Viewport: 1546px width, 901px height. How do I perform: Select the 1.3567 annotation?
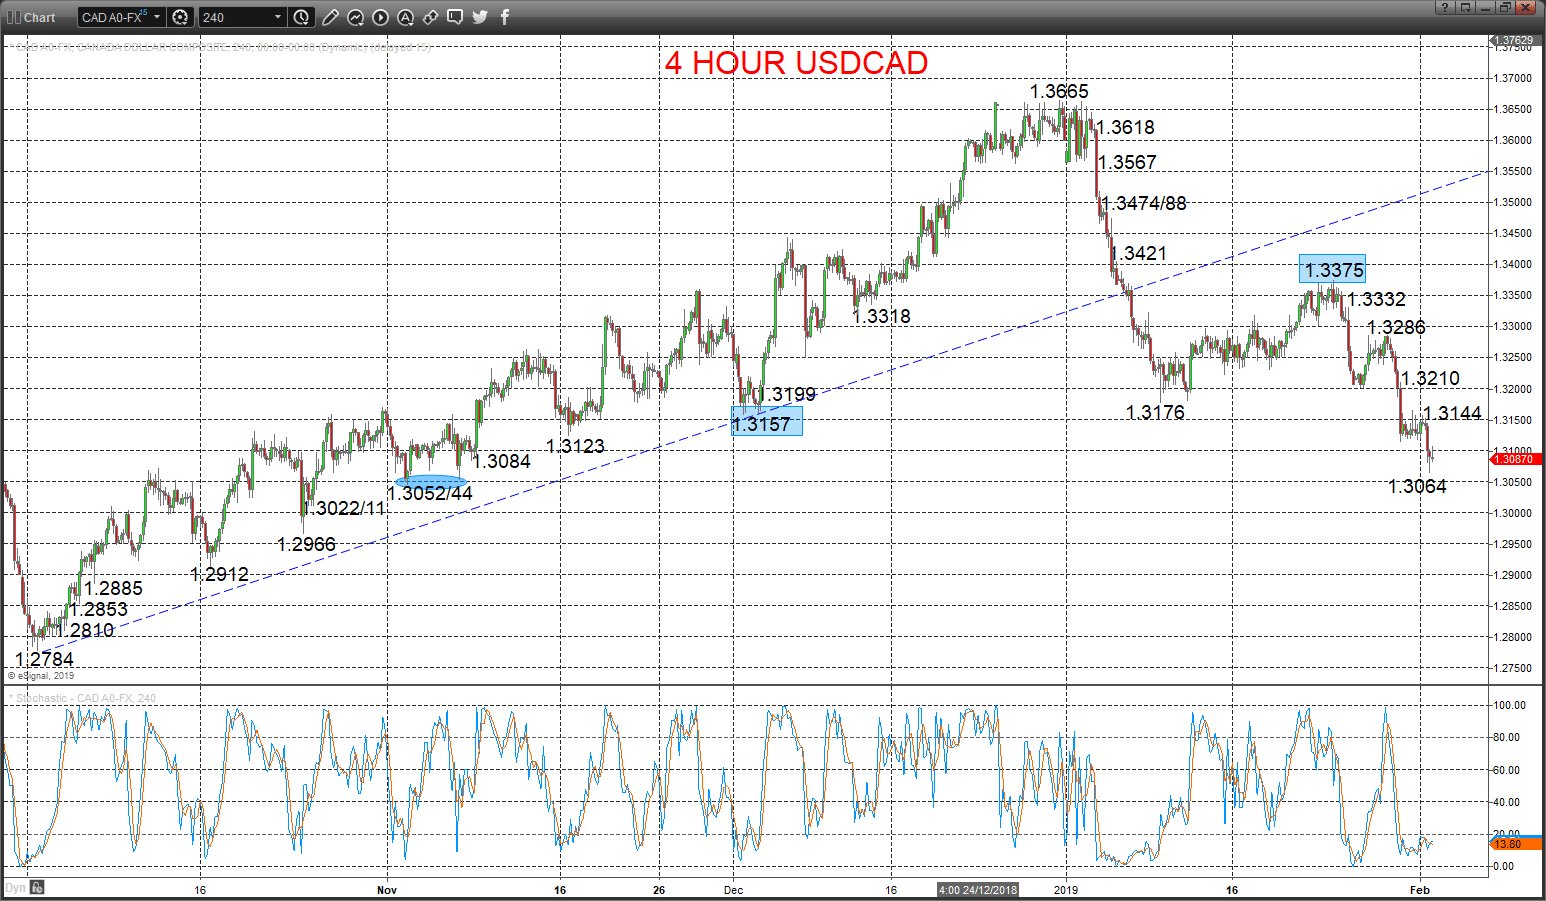point(1127,162)
